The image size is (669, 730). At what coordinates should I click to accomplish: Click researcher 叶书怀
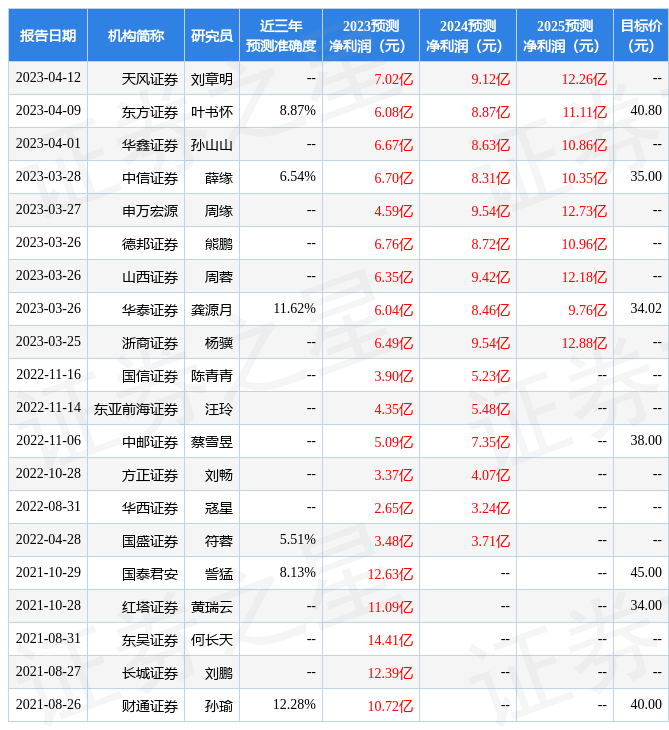pyautogui.click(x=212, y=112)
